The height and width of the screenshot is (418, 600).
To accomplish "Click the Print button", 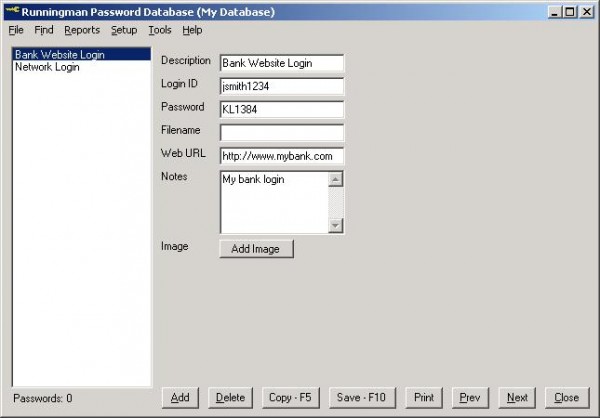I will tap(424, 398).
